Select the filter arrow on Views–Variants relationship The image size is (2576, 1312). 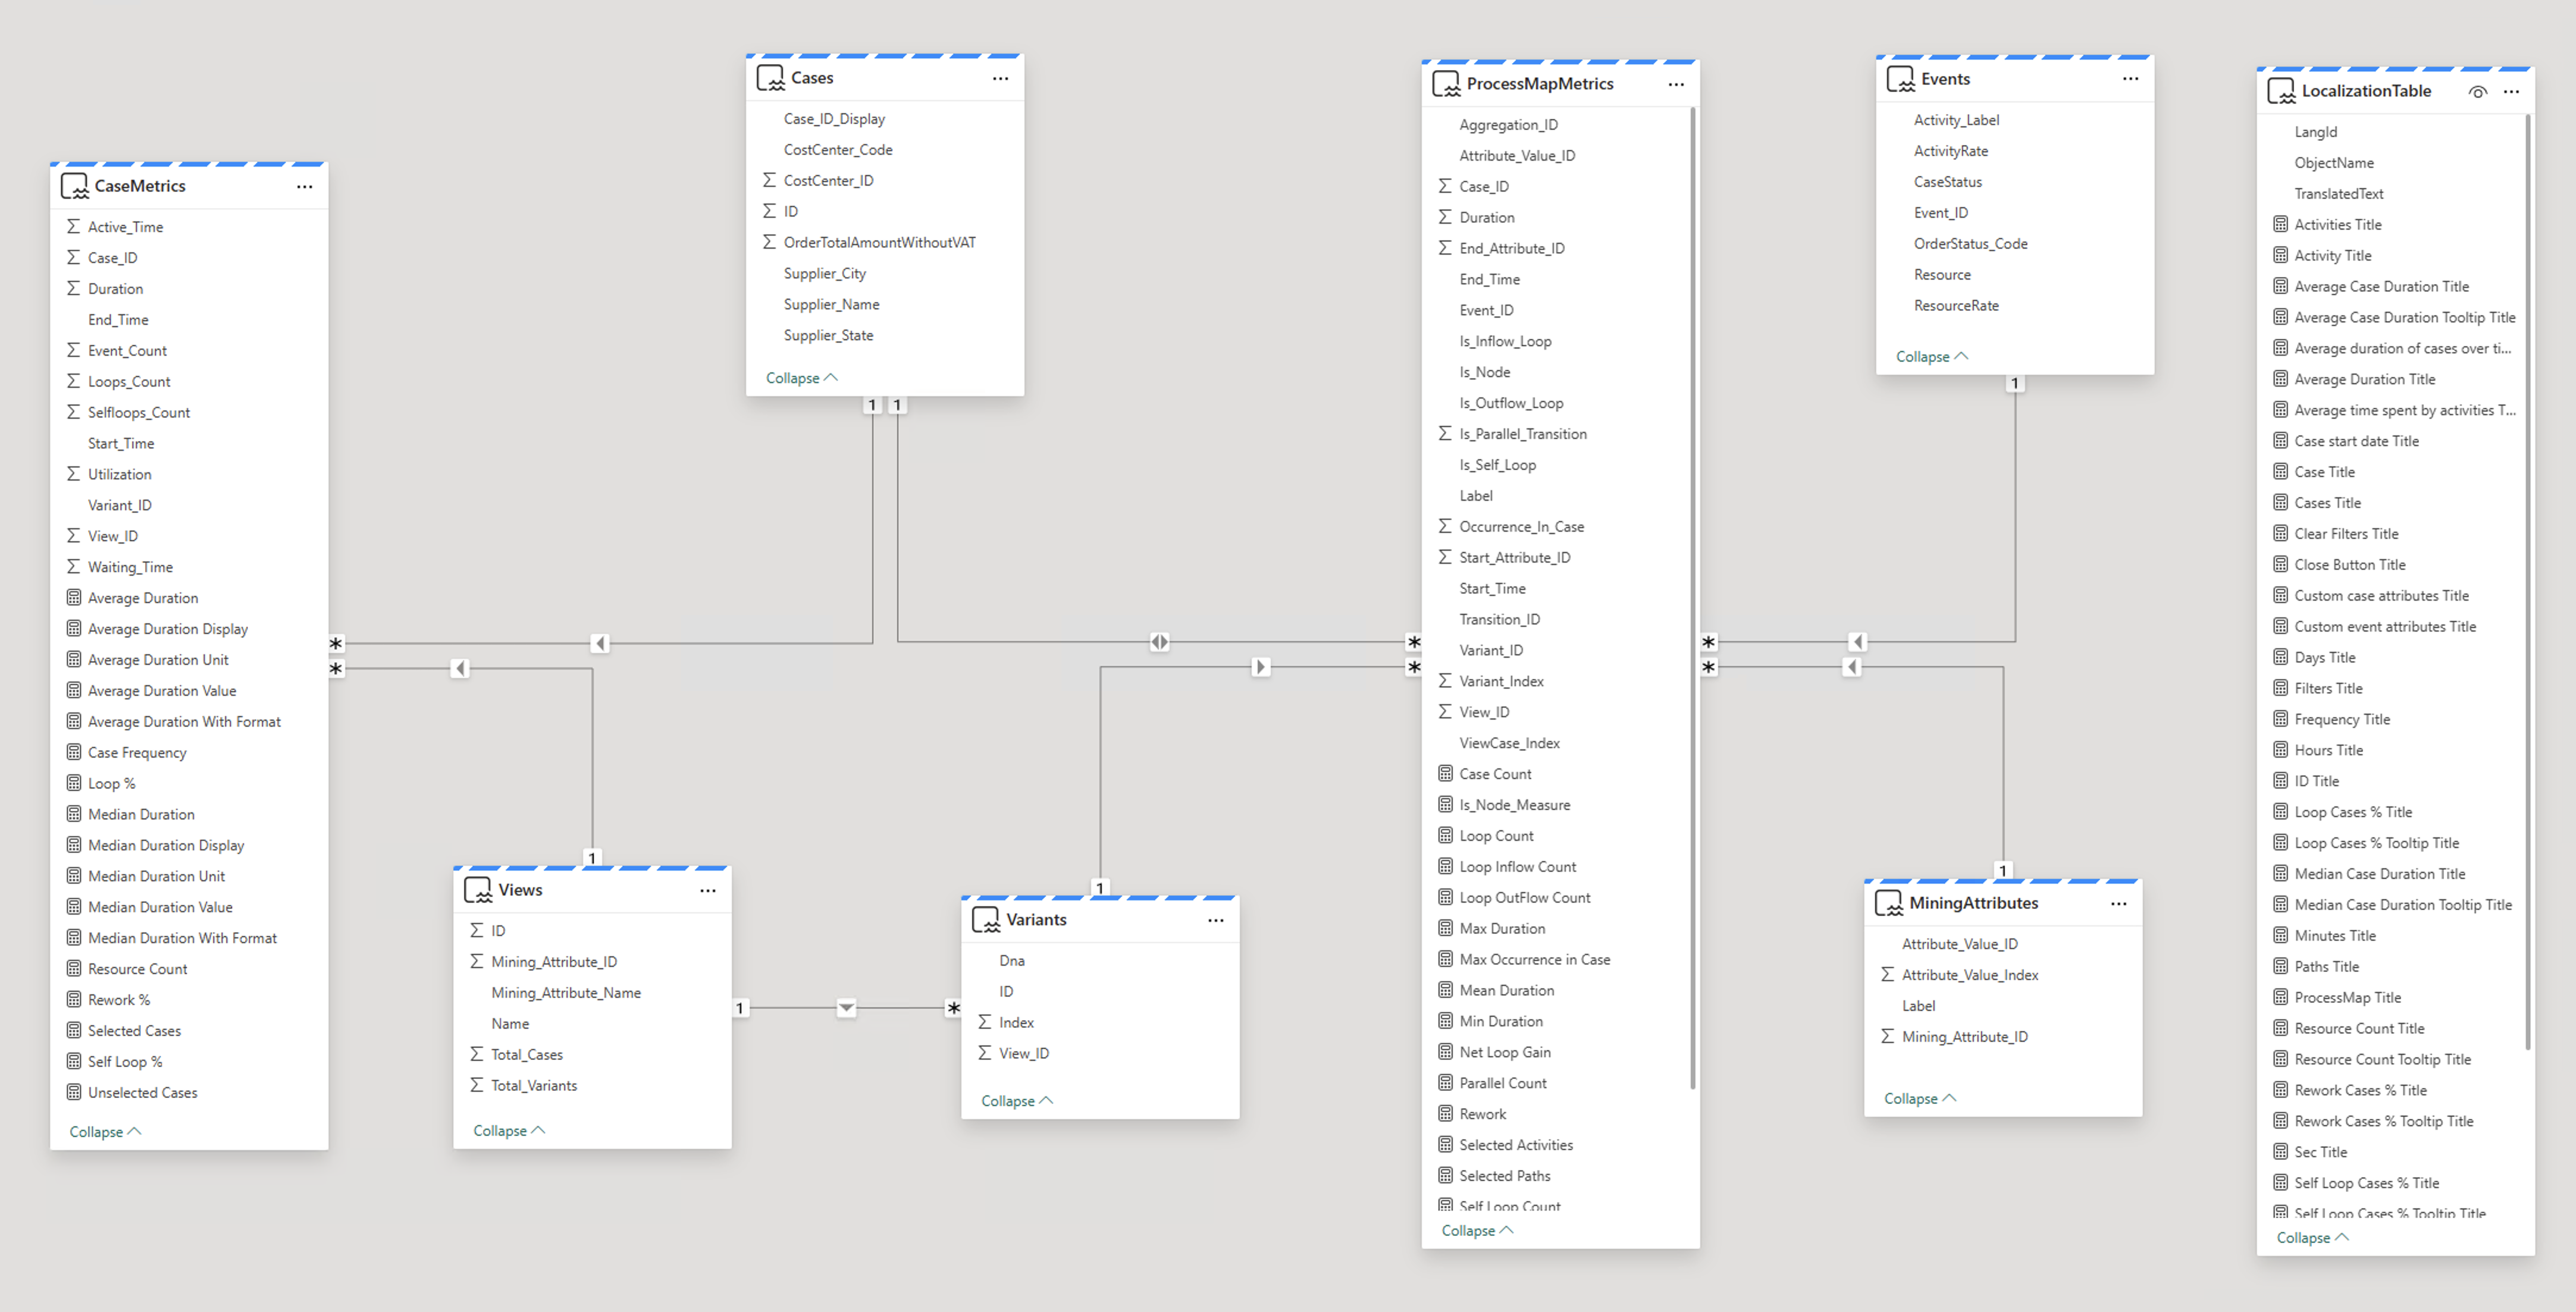click(846, 1008)
